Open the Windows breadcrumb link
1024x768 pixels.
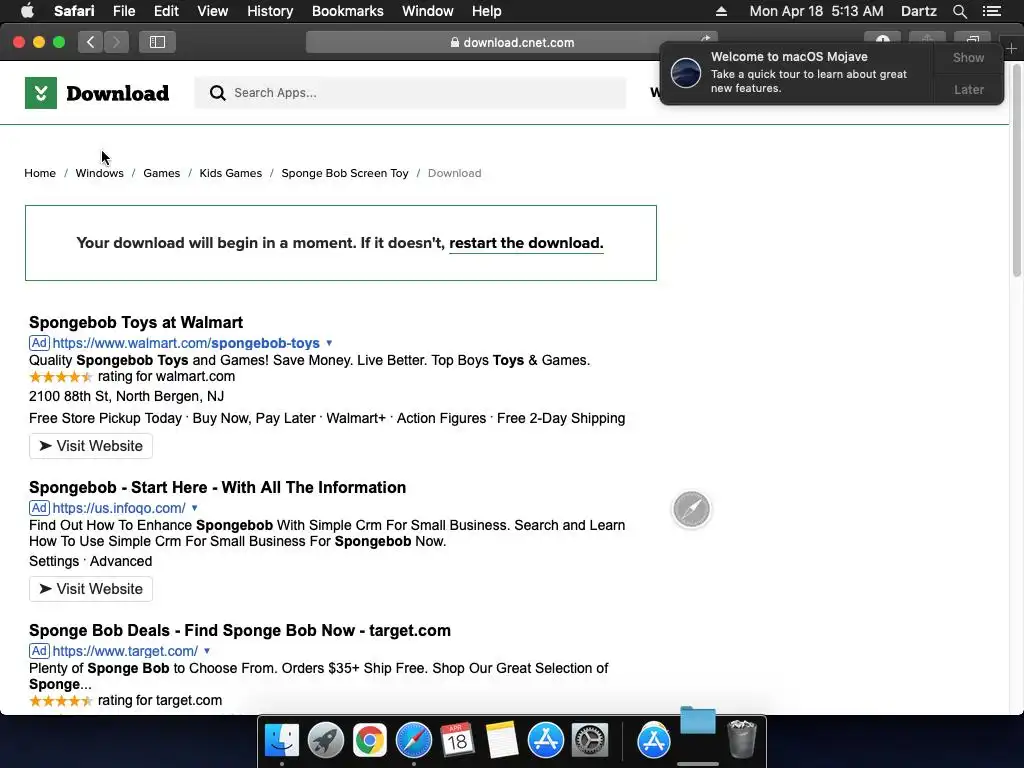point(99,173)
